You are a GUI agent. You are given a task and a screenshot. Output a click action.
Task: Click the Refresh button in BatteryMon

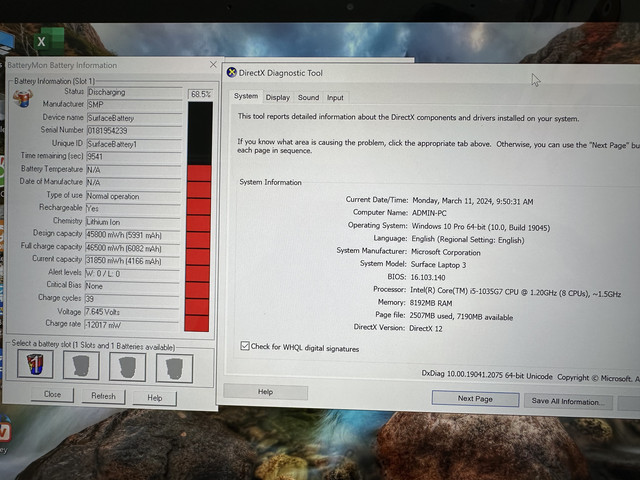(103, 396)
